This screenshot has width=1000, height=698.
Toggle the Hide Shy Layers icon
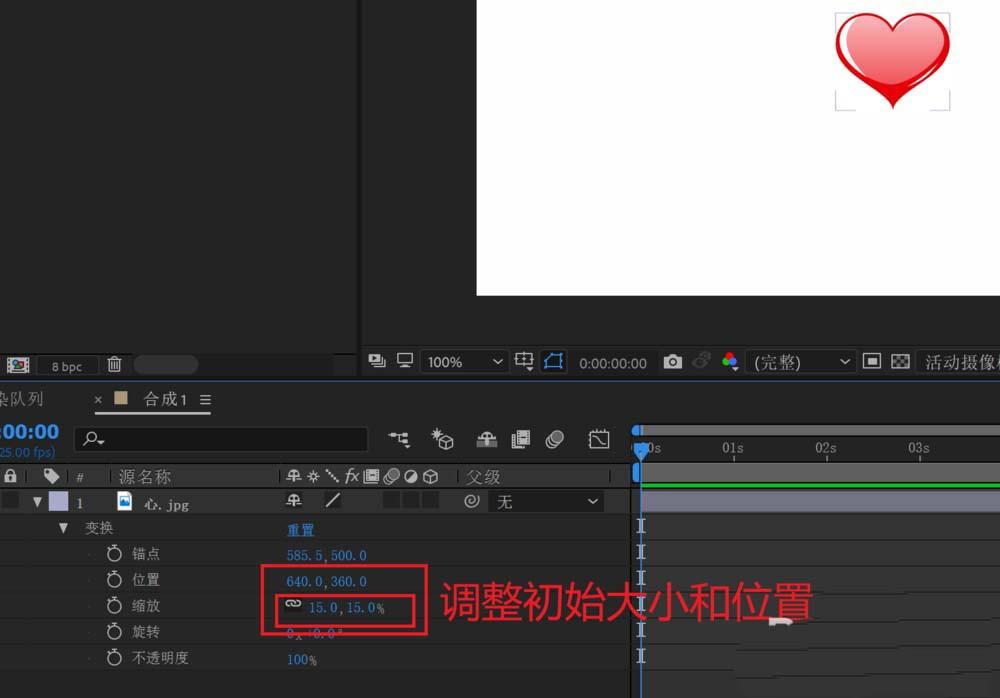487,440
